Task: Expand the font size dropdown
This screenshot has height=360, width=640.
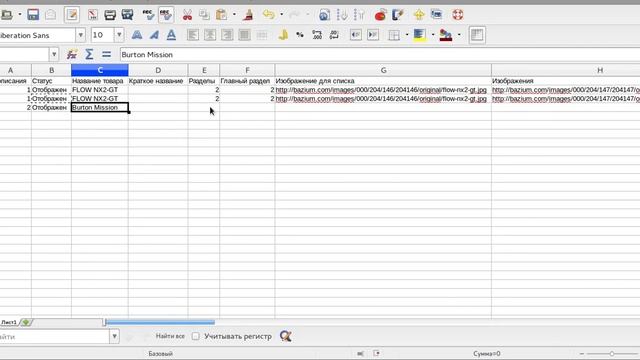Action: click(119, 35)
